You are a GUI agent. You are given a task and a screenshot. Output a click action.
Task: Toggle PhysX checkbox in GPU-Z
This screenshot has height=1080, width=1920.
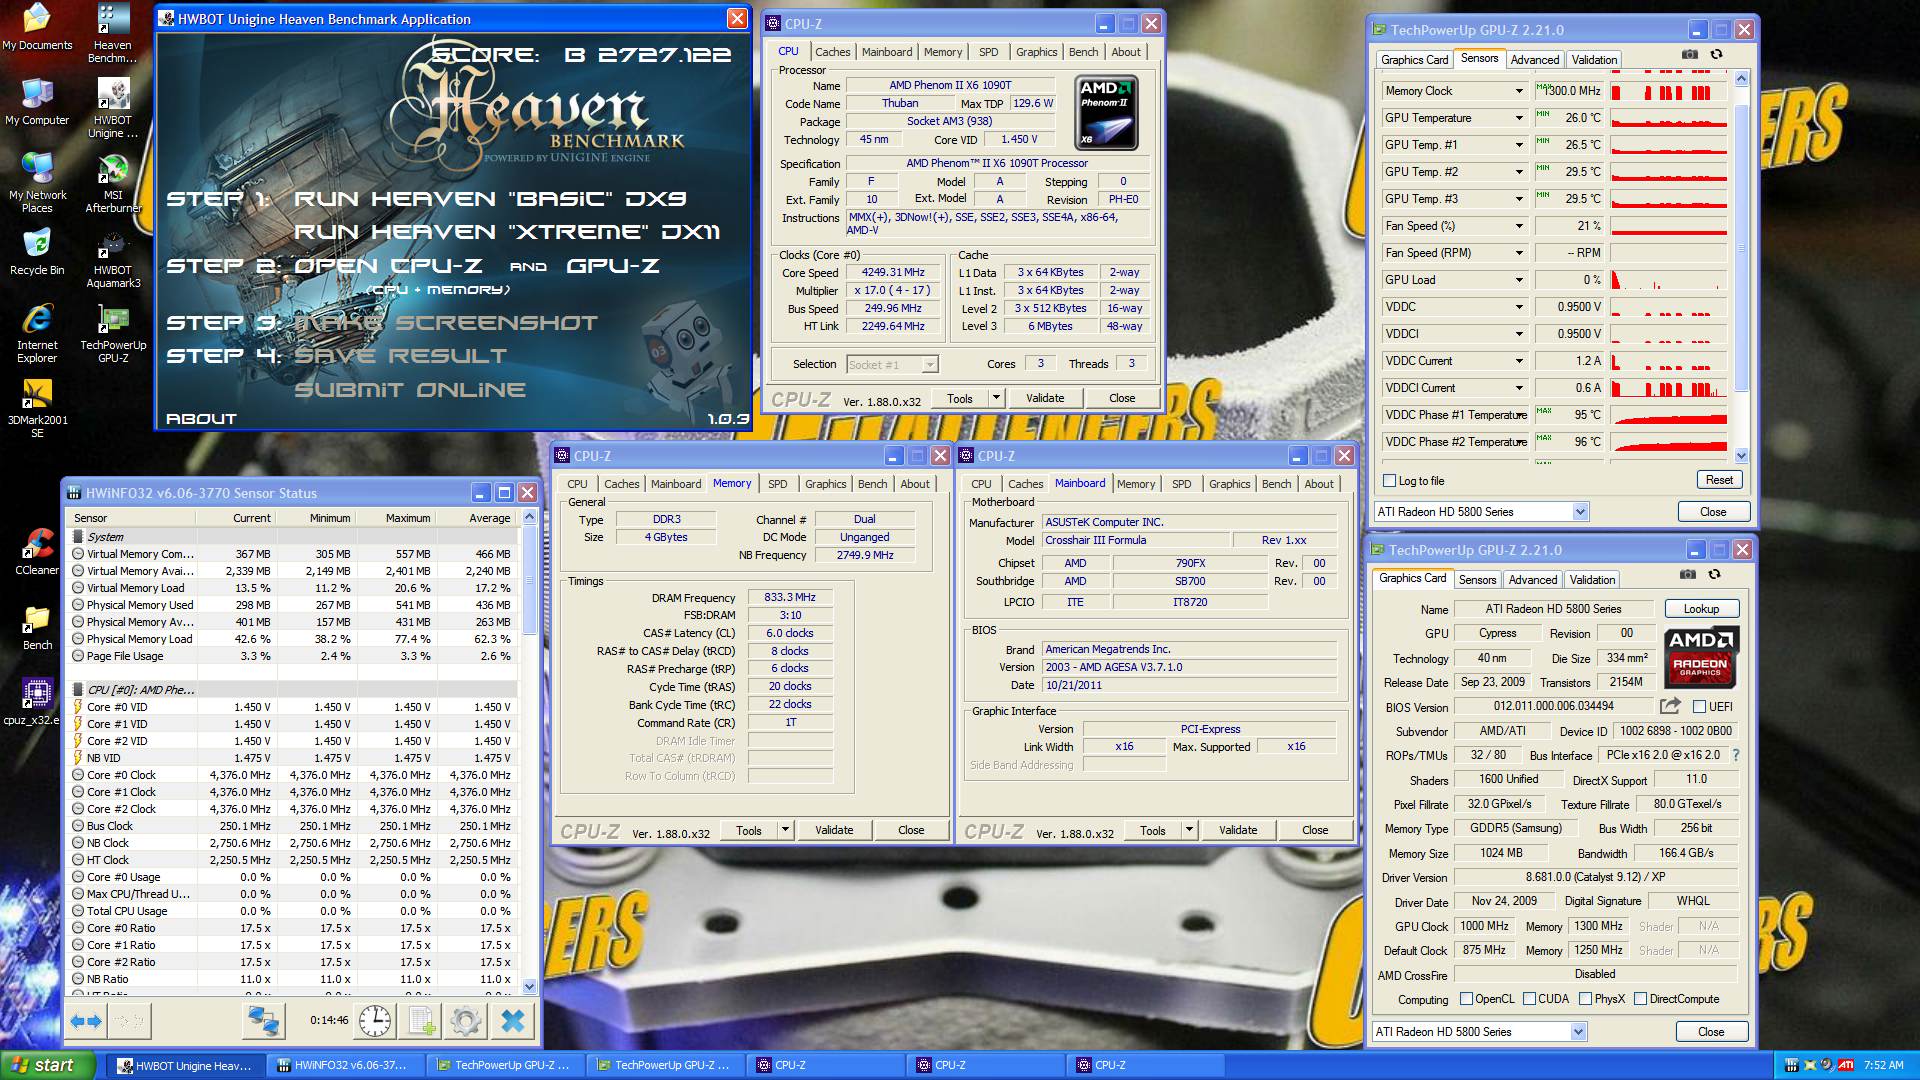click(1585, 999)
